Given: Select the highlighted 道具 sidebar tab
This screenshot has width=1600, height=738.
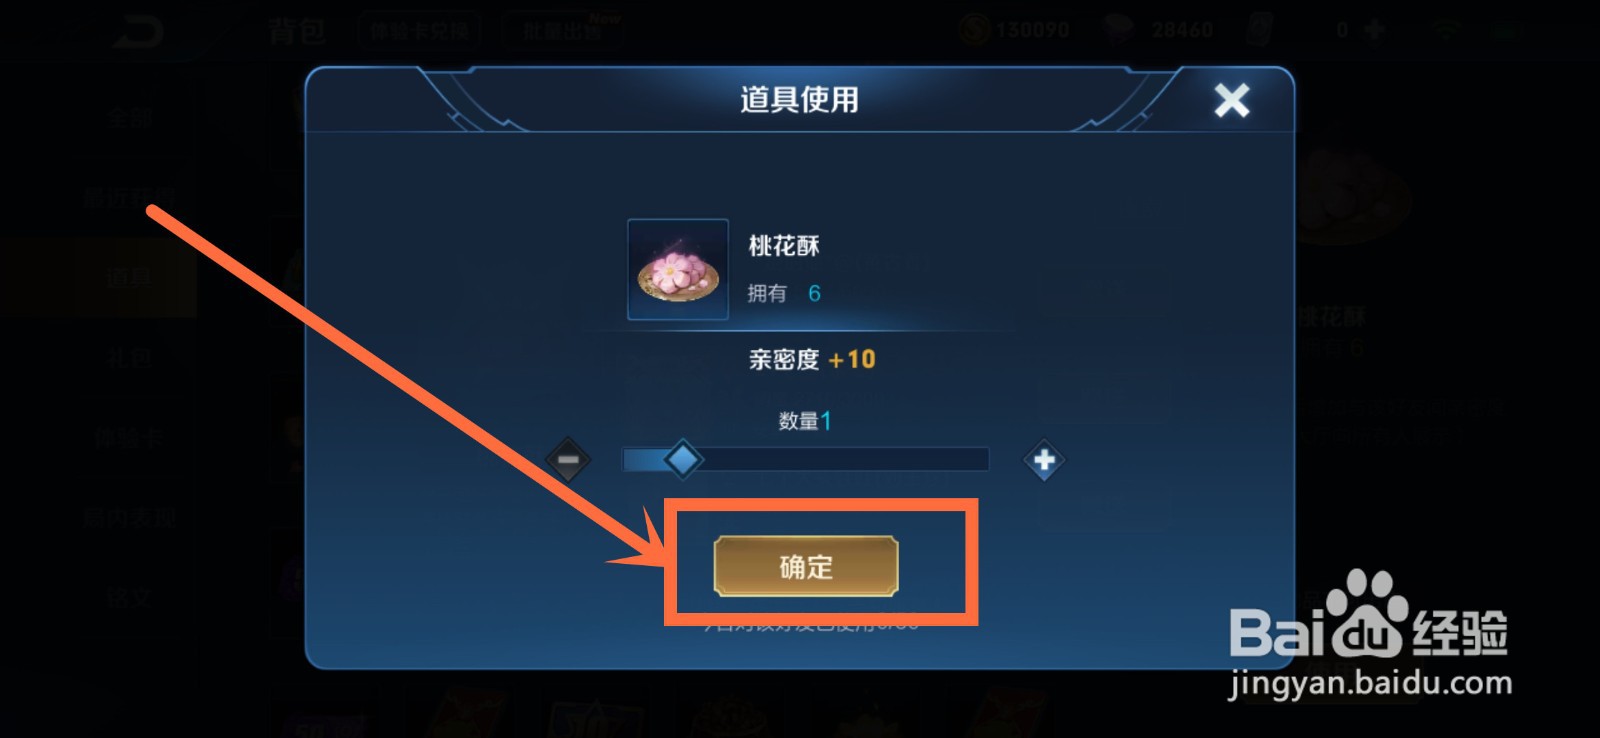Looking at the screenshot, I should pyautogui.click(x=130, y=278).
